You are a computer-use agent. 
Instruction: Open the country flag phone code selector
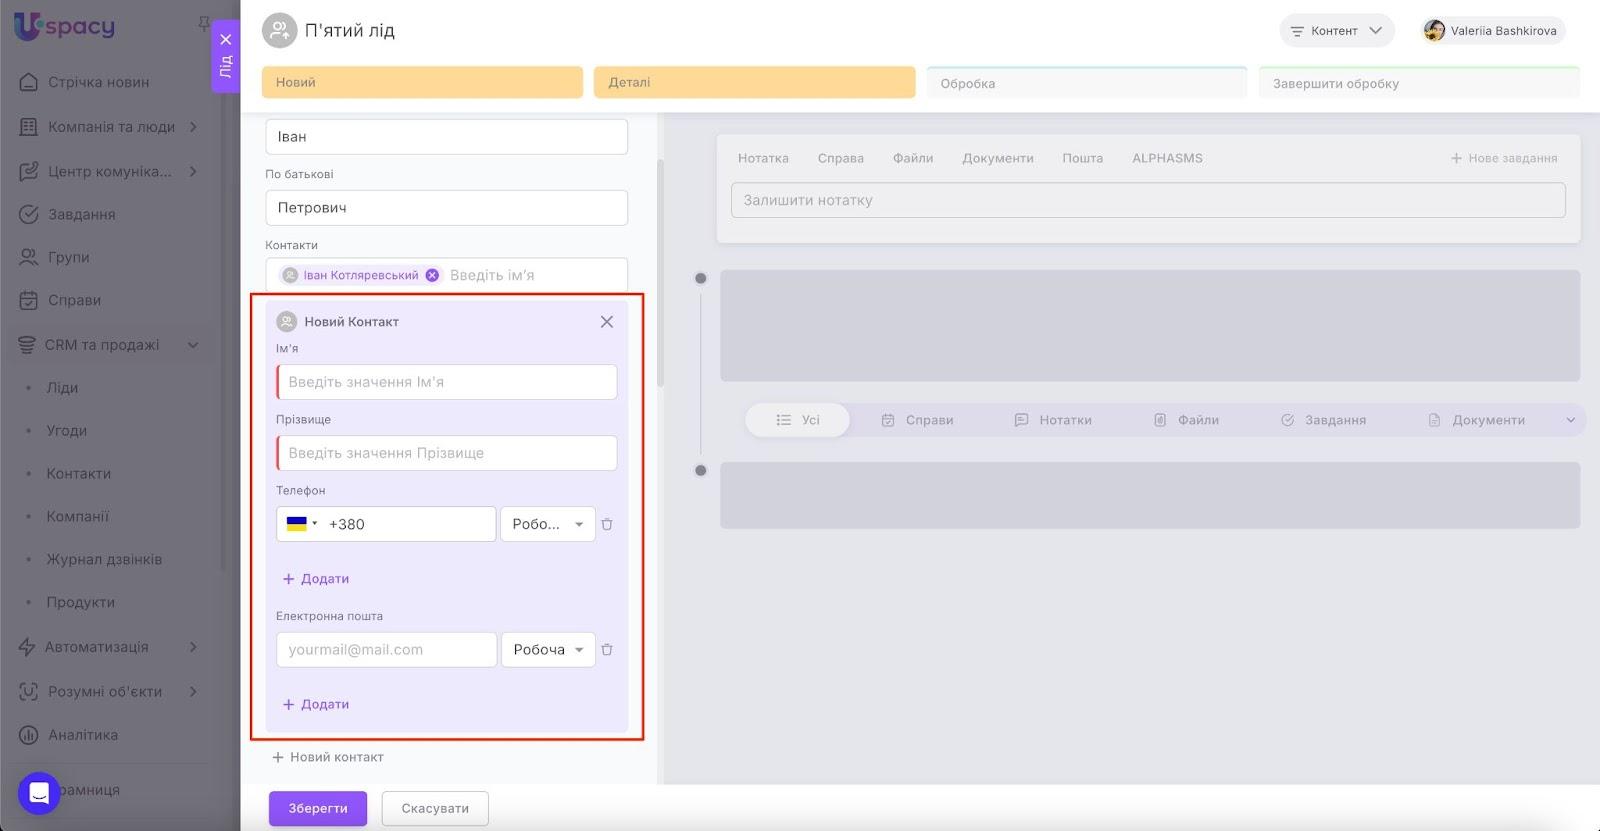(301, 524)
